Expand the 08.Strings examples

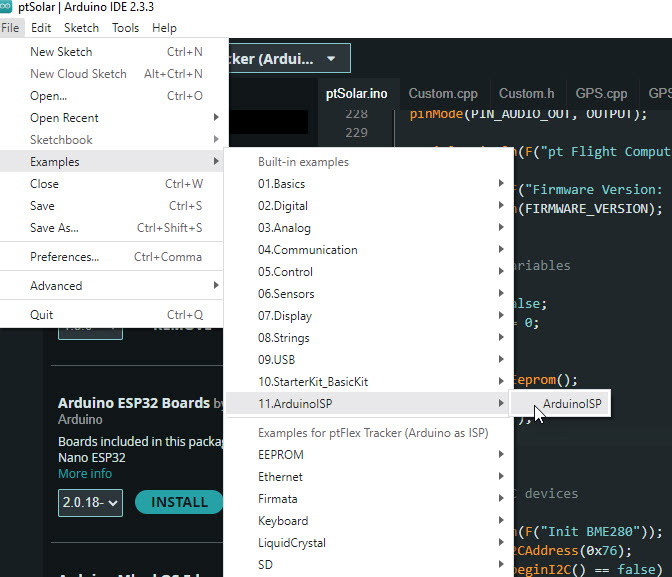[x=369, y=338]
